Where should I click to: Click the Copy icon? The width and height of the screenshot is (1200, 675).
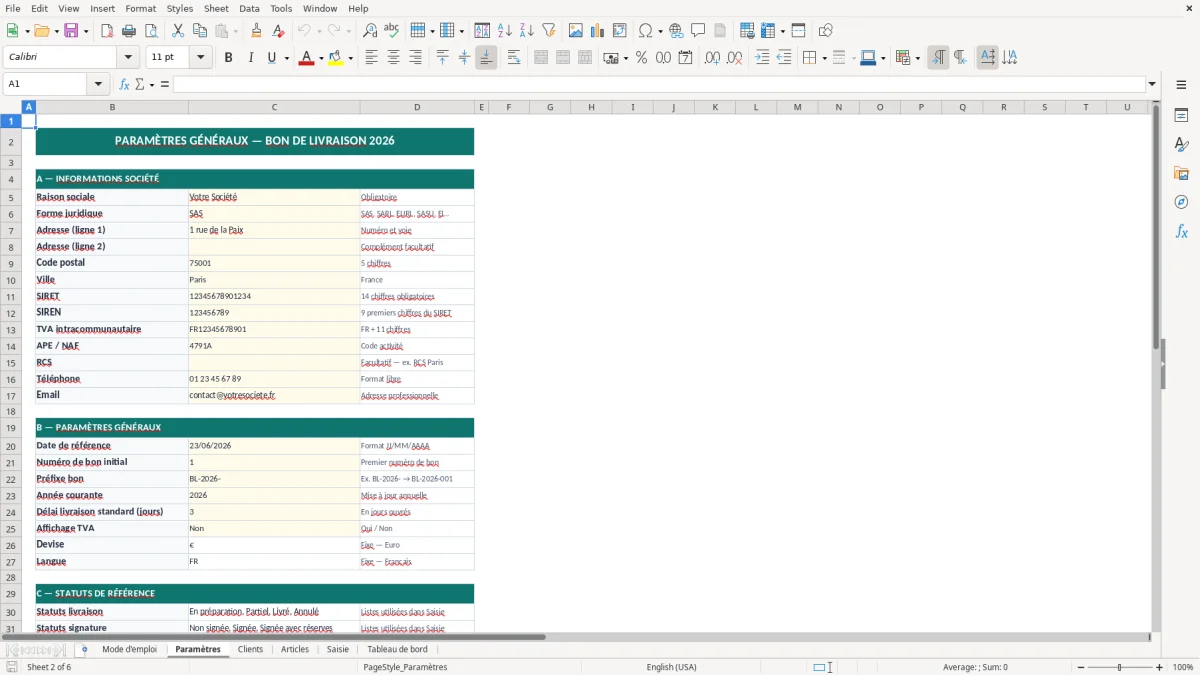point(200,31)
